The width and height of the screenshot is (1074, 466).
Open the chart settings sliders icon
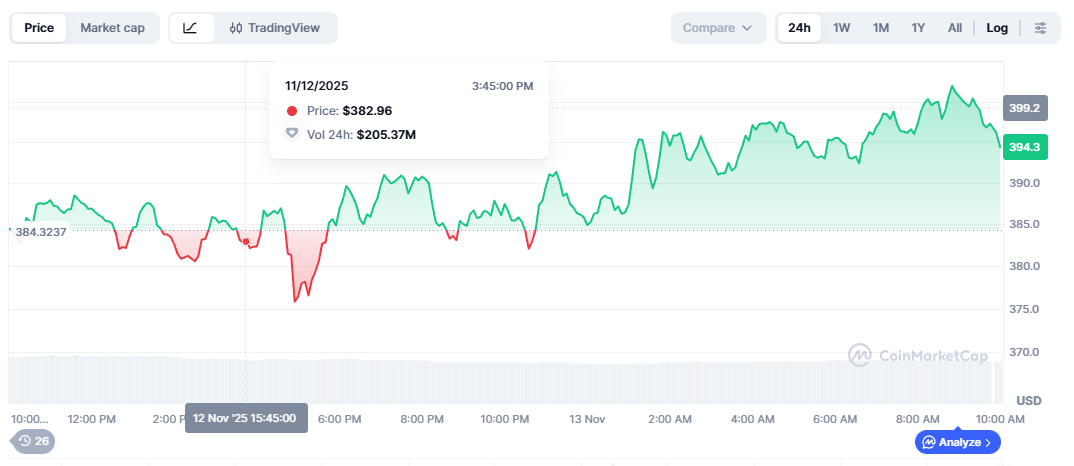1041,28
